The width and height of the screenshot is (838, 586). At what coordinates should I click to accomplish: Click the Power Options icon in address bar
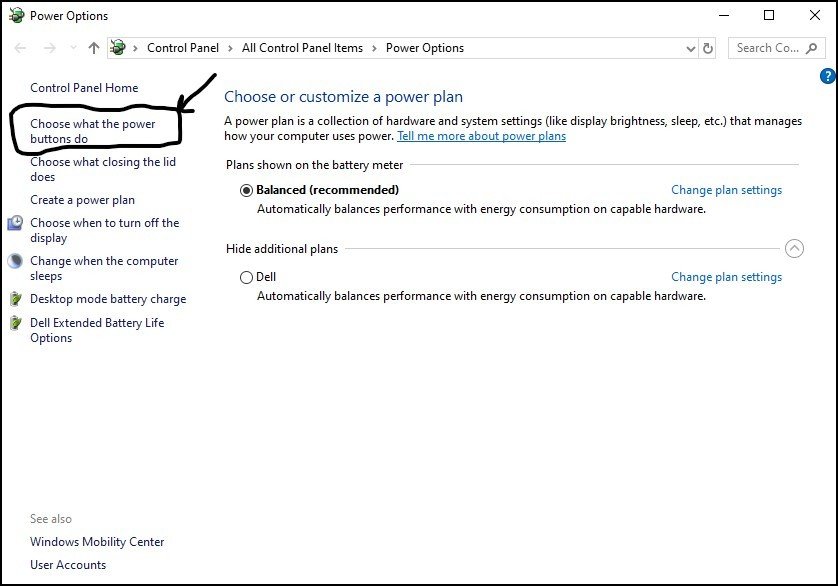coord(118,48)
